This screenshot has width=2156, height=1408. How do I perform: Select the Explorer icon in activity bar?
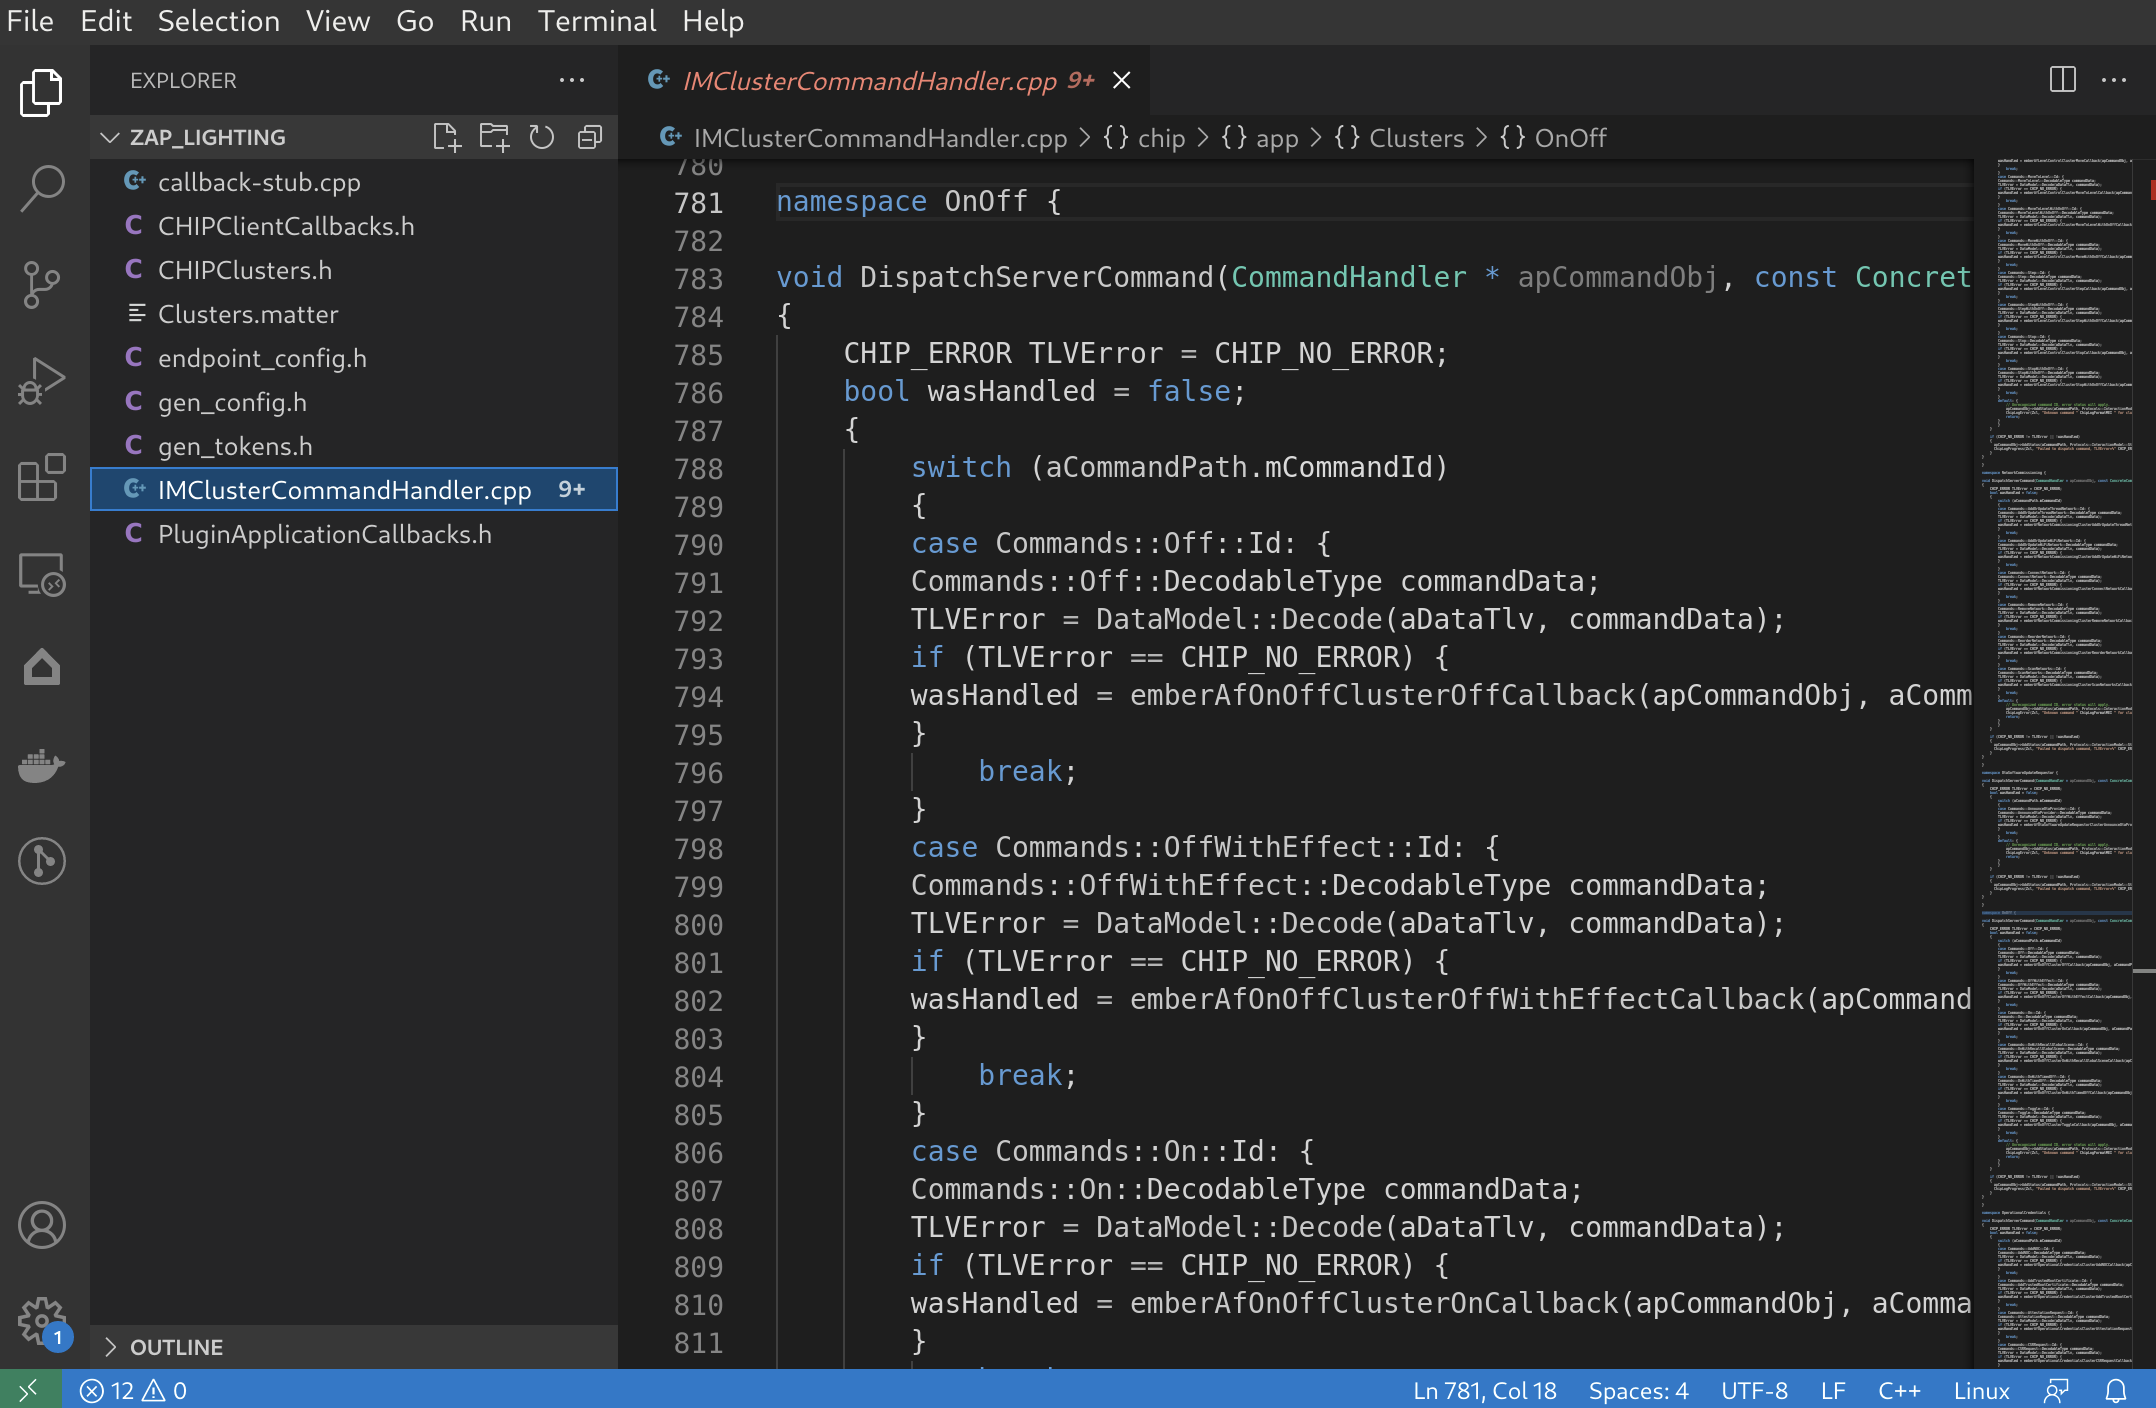[41, 93]
